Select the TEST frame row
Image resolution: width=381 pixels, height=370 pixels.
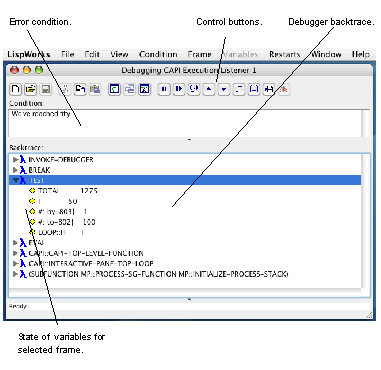(185, 180)
